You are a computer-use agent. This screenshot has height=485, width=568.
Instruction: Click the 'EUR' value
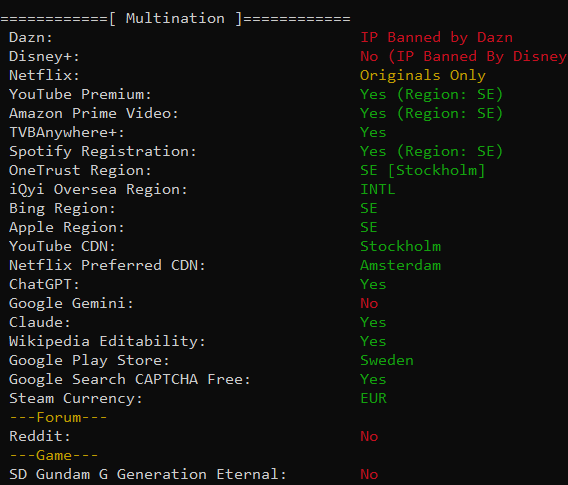[373, 398]
